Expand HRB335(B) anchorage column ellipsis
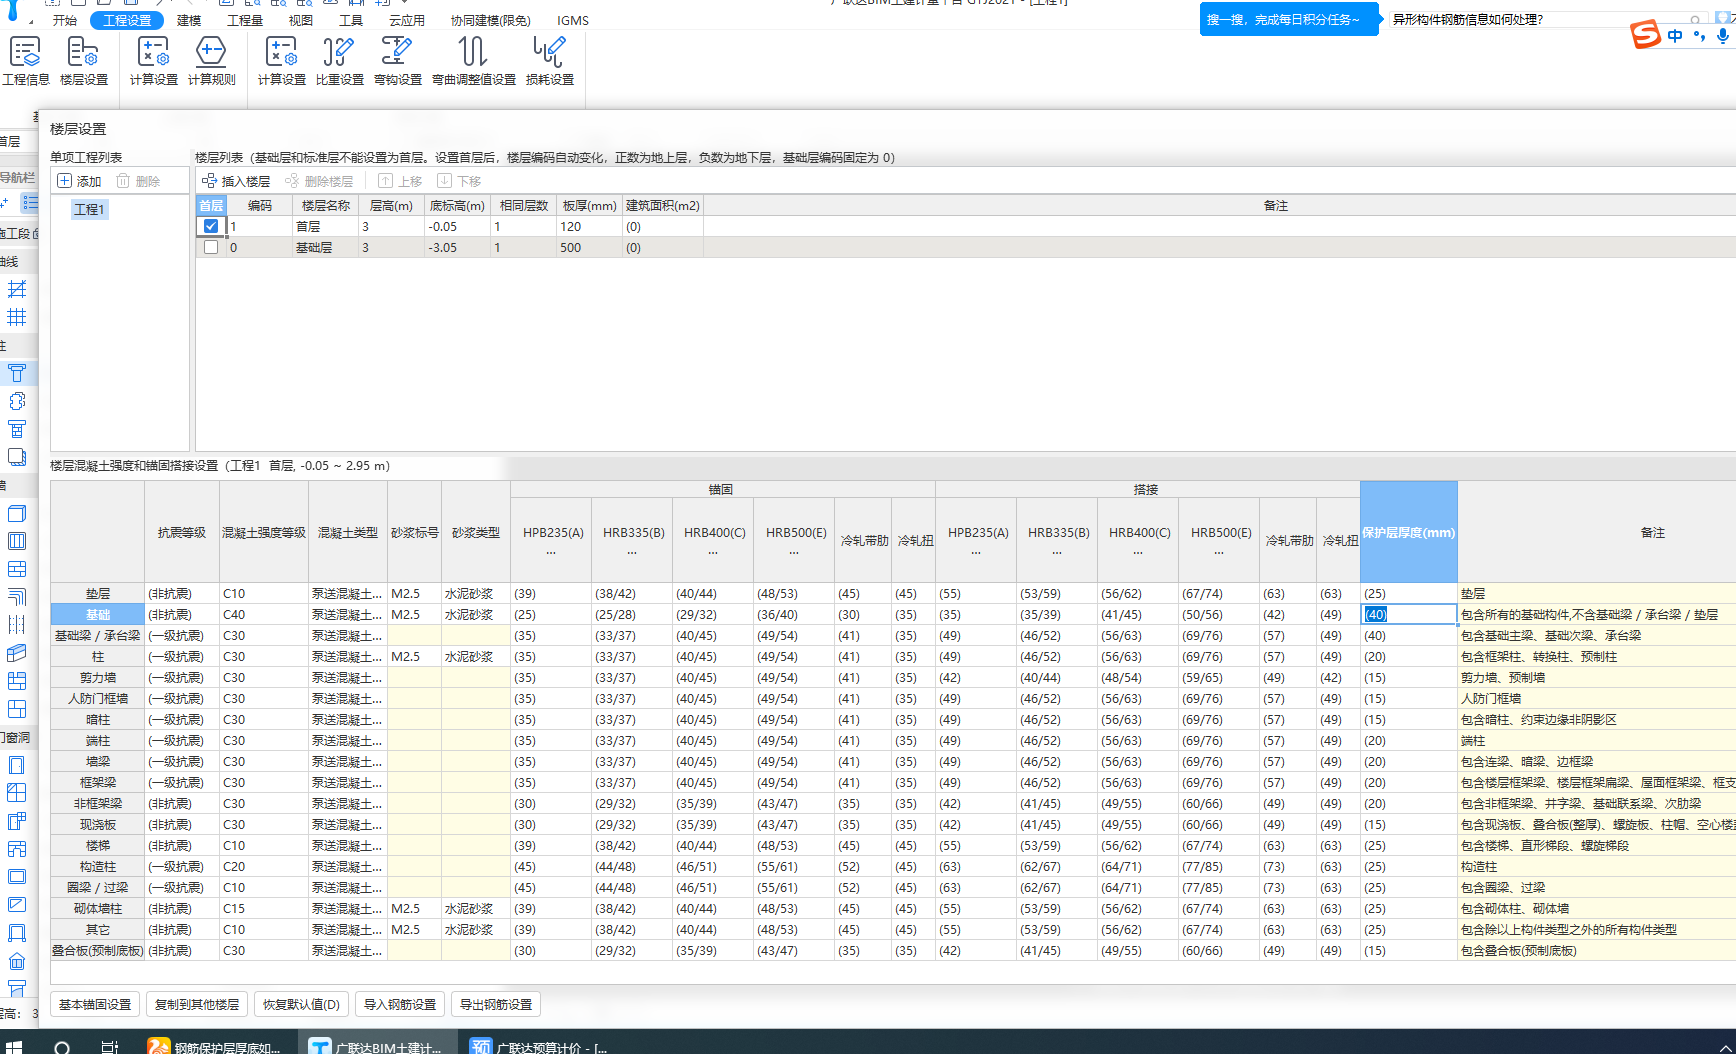Screen dimensions: 1736x1054 coord(632,551)
